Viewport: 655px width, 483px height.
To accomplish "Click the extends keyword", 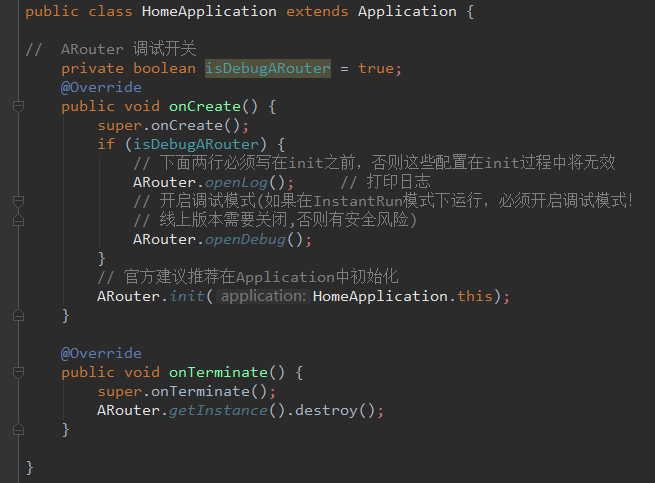I will point(317,11).
